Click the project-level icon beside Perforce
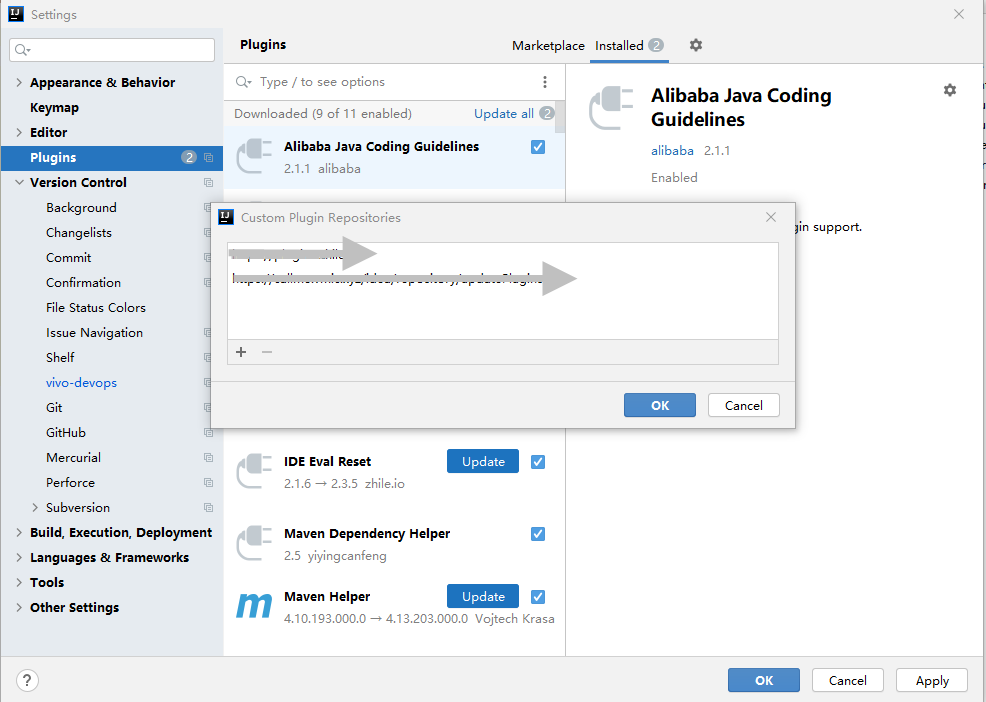The width and height of the screenshot is (986, 702). (209, 483)
